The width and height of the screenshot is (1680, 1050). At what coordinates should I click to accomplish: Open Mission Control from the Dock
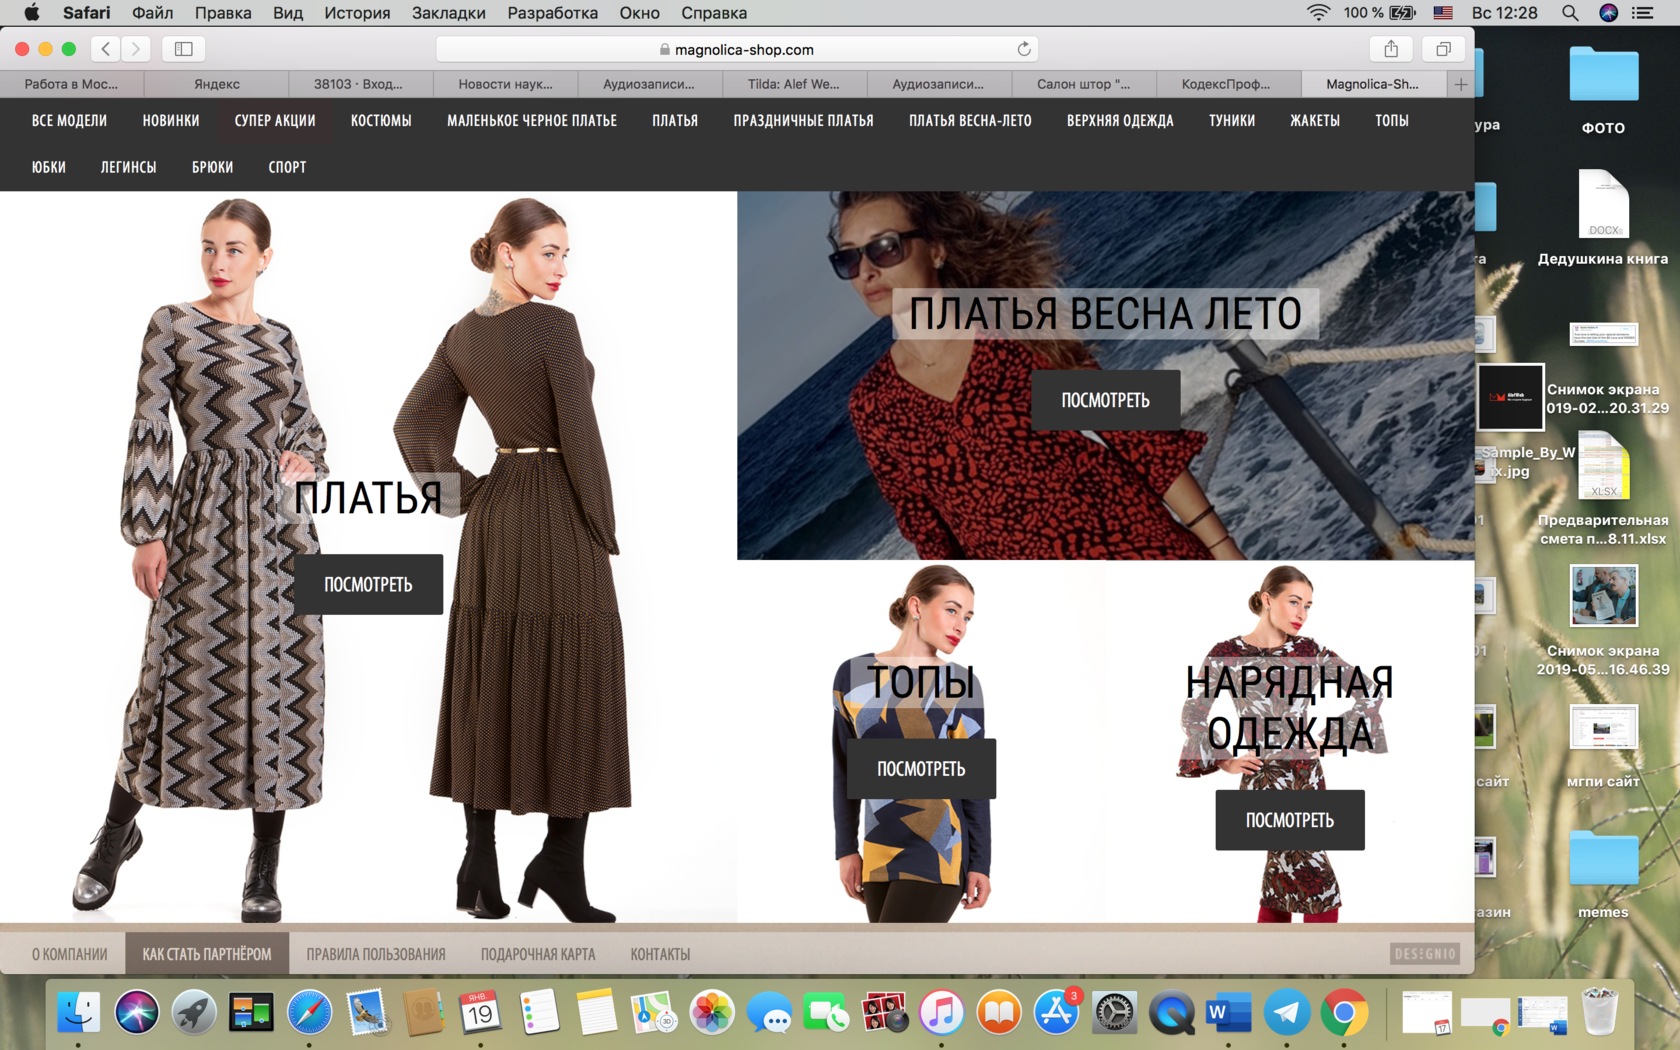[x=251, y=1013]
